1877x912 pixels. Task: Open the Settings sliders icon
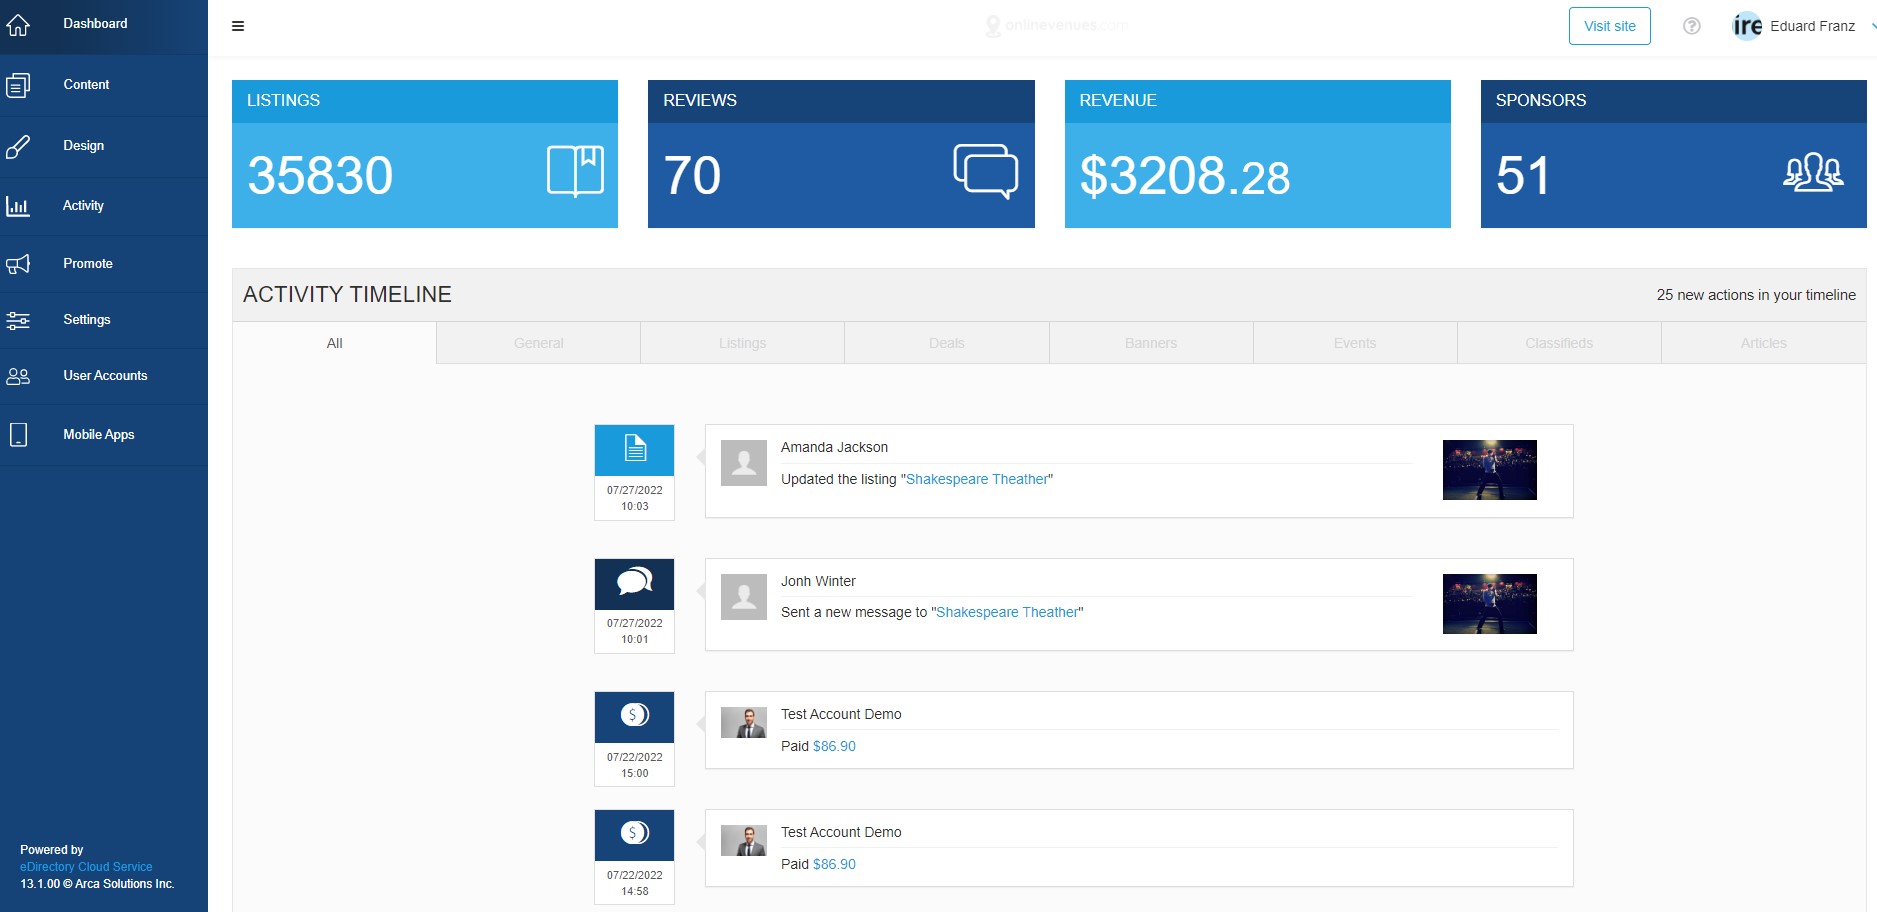click(x=18, y=320)
